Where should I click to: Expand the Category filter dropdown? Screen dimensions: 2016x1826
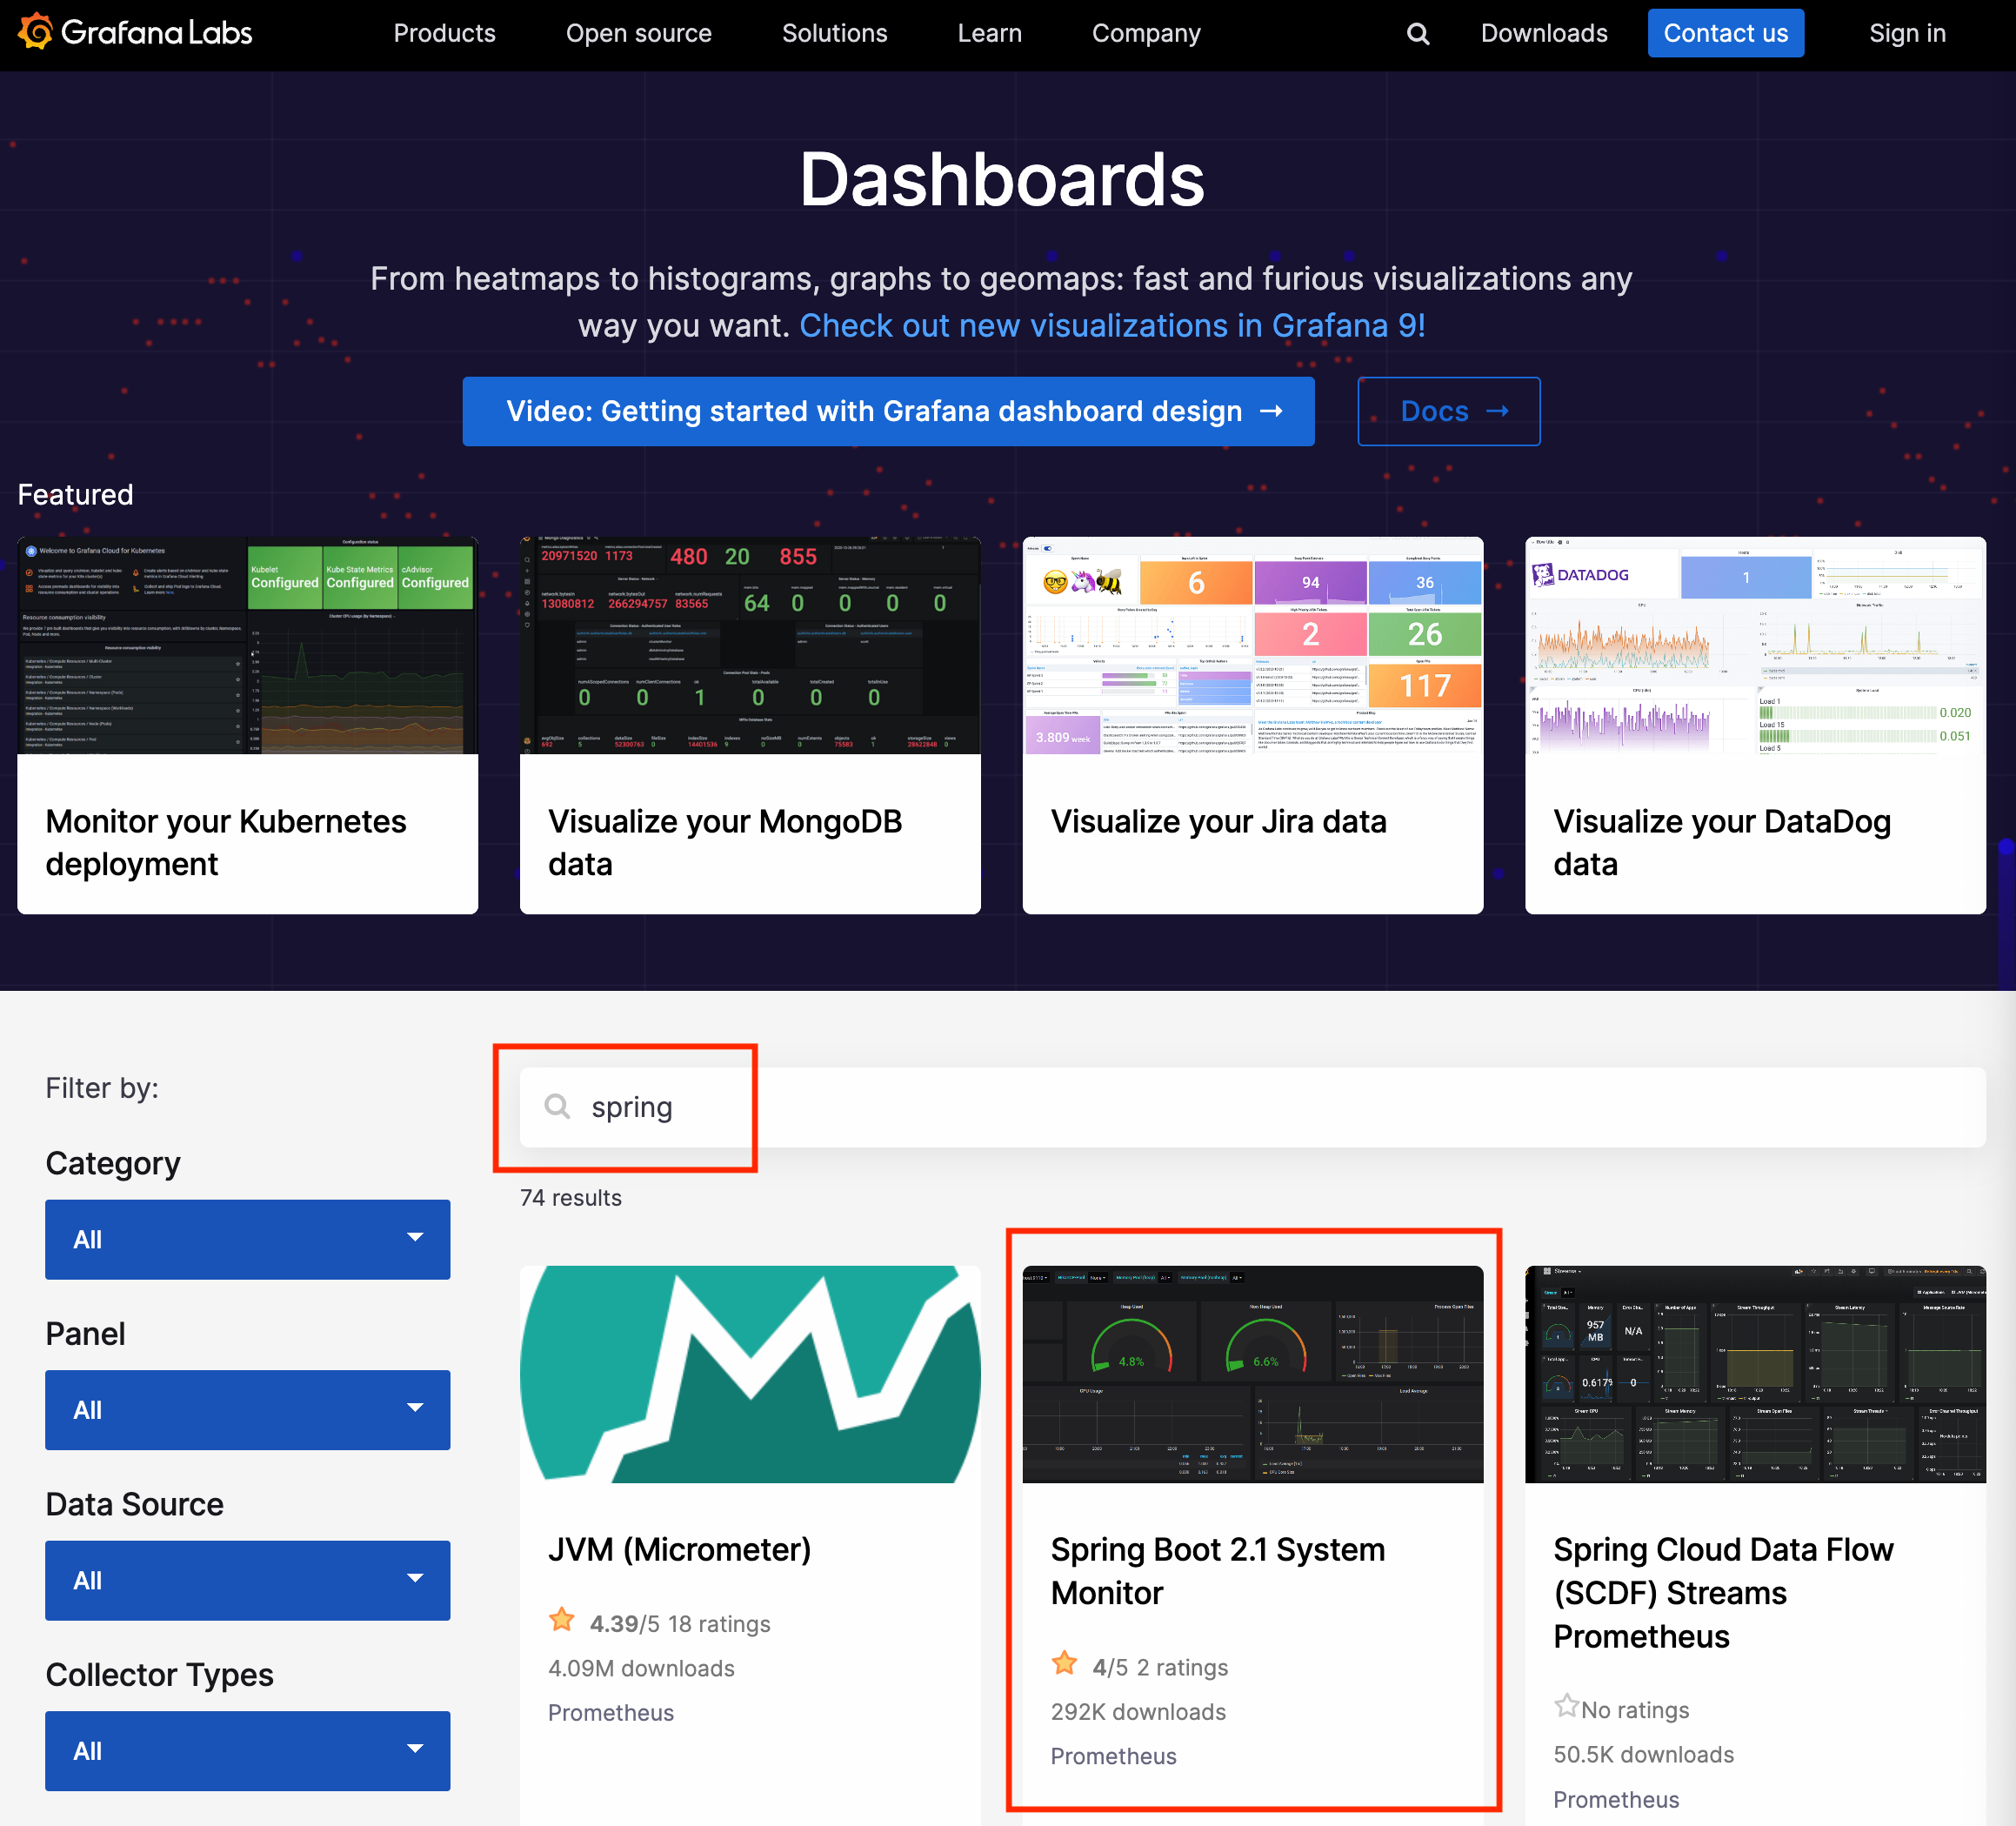coord(247,1239)
